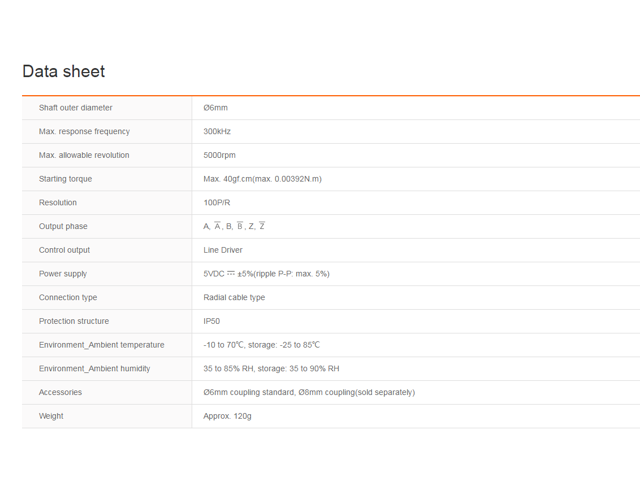Click the Radial cable type value

[234, 297]
